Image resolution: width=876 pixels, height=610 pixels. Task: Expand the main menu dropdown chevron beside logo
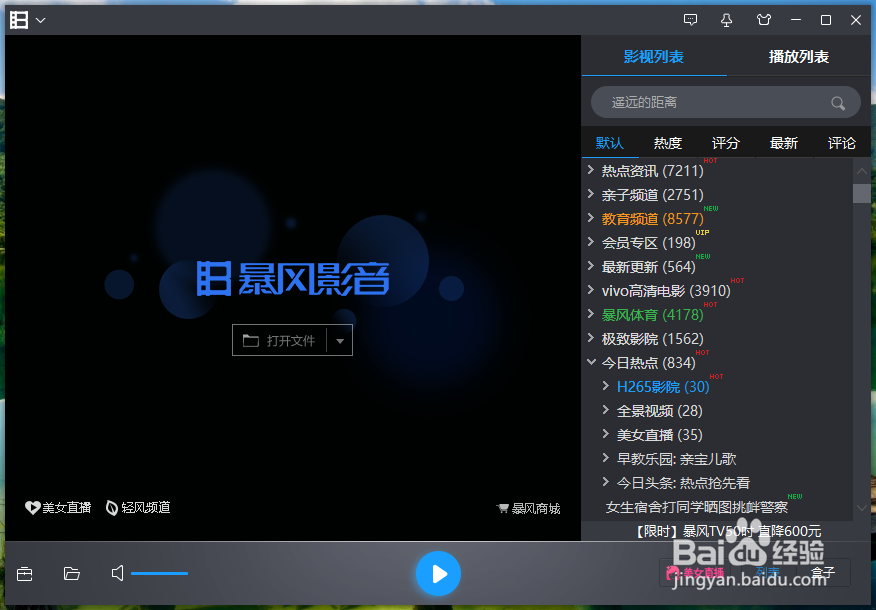[x=40, y=21]
